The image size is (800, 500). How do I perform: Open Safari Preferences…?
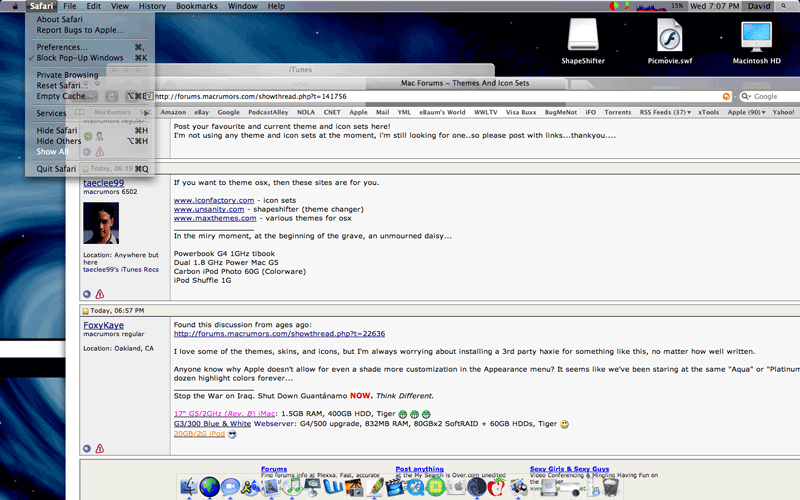[90, 47]
